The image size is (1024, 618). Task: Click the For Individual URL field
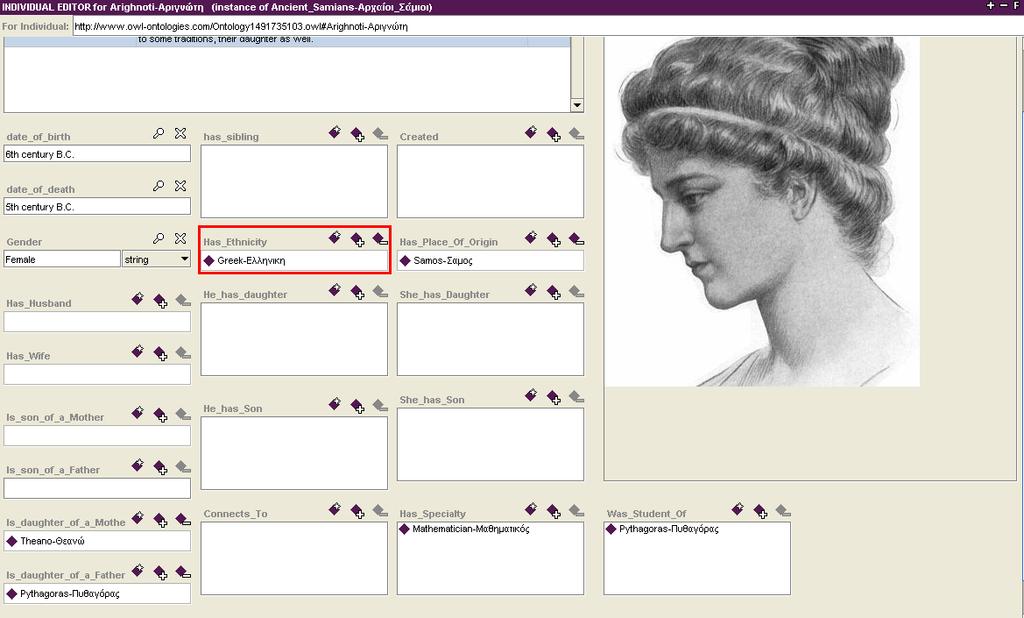pos(547,27)
